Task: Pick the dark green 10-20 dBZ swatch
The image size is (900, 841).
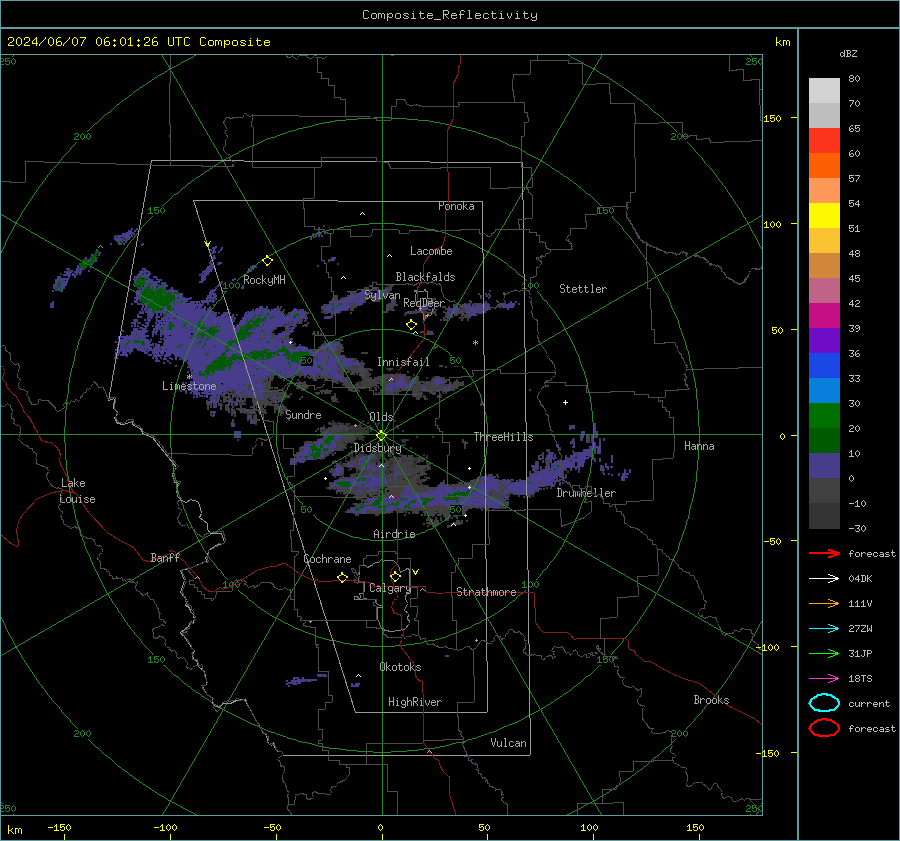Action: click(x=824, y=441)
